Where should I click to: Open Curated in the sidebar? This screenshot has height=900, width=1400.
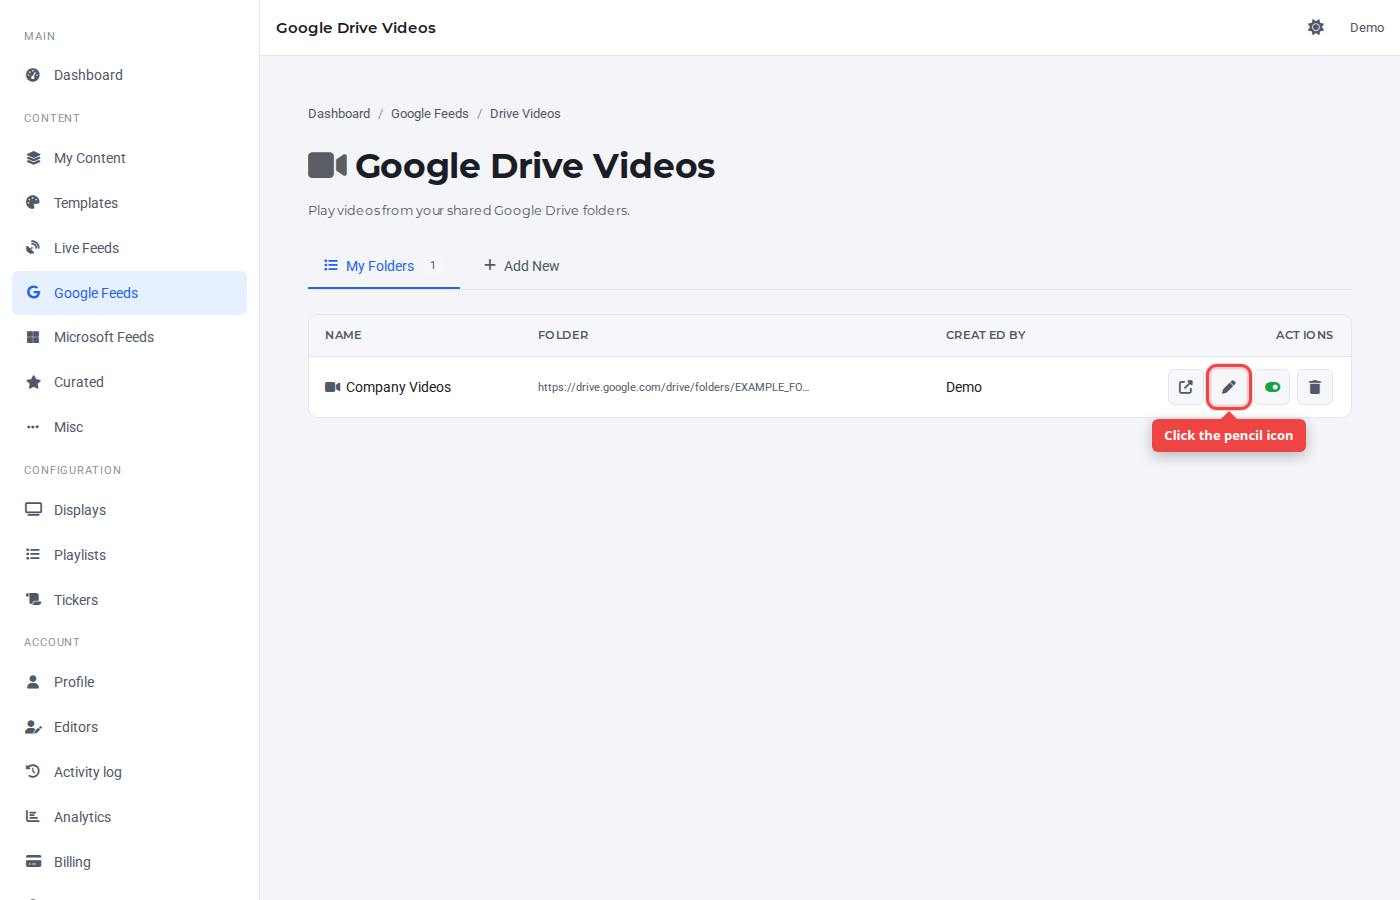[x=129, y=382]
